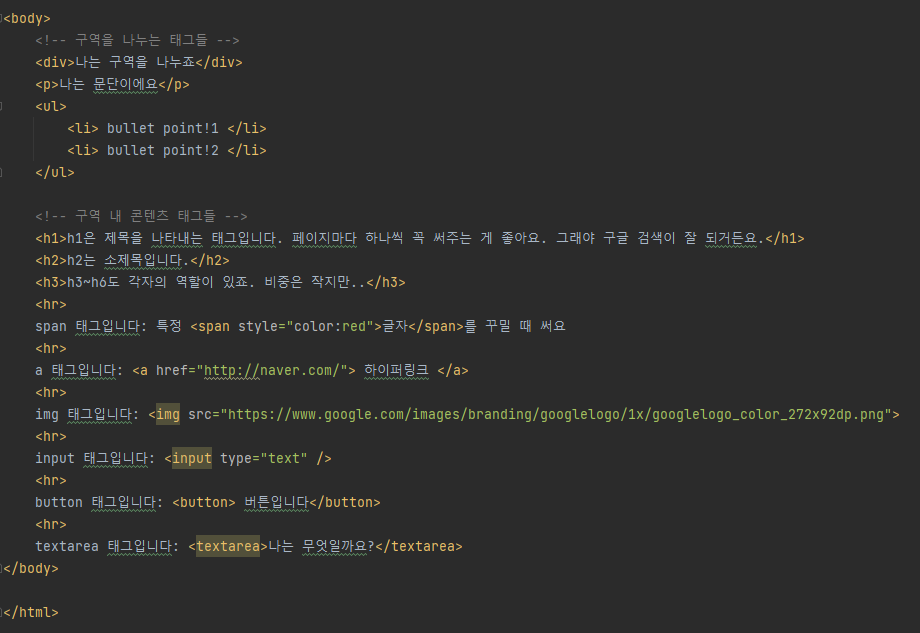Click the link text '하이퍼링크'

pyautogui.click(x=397, y=371)
